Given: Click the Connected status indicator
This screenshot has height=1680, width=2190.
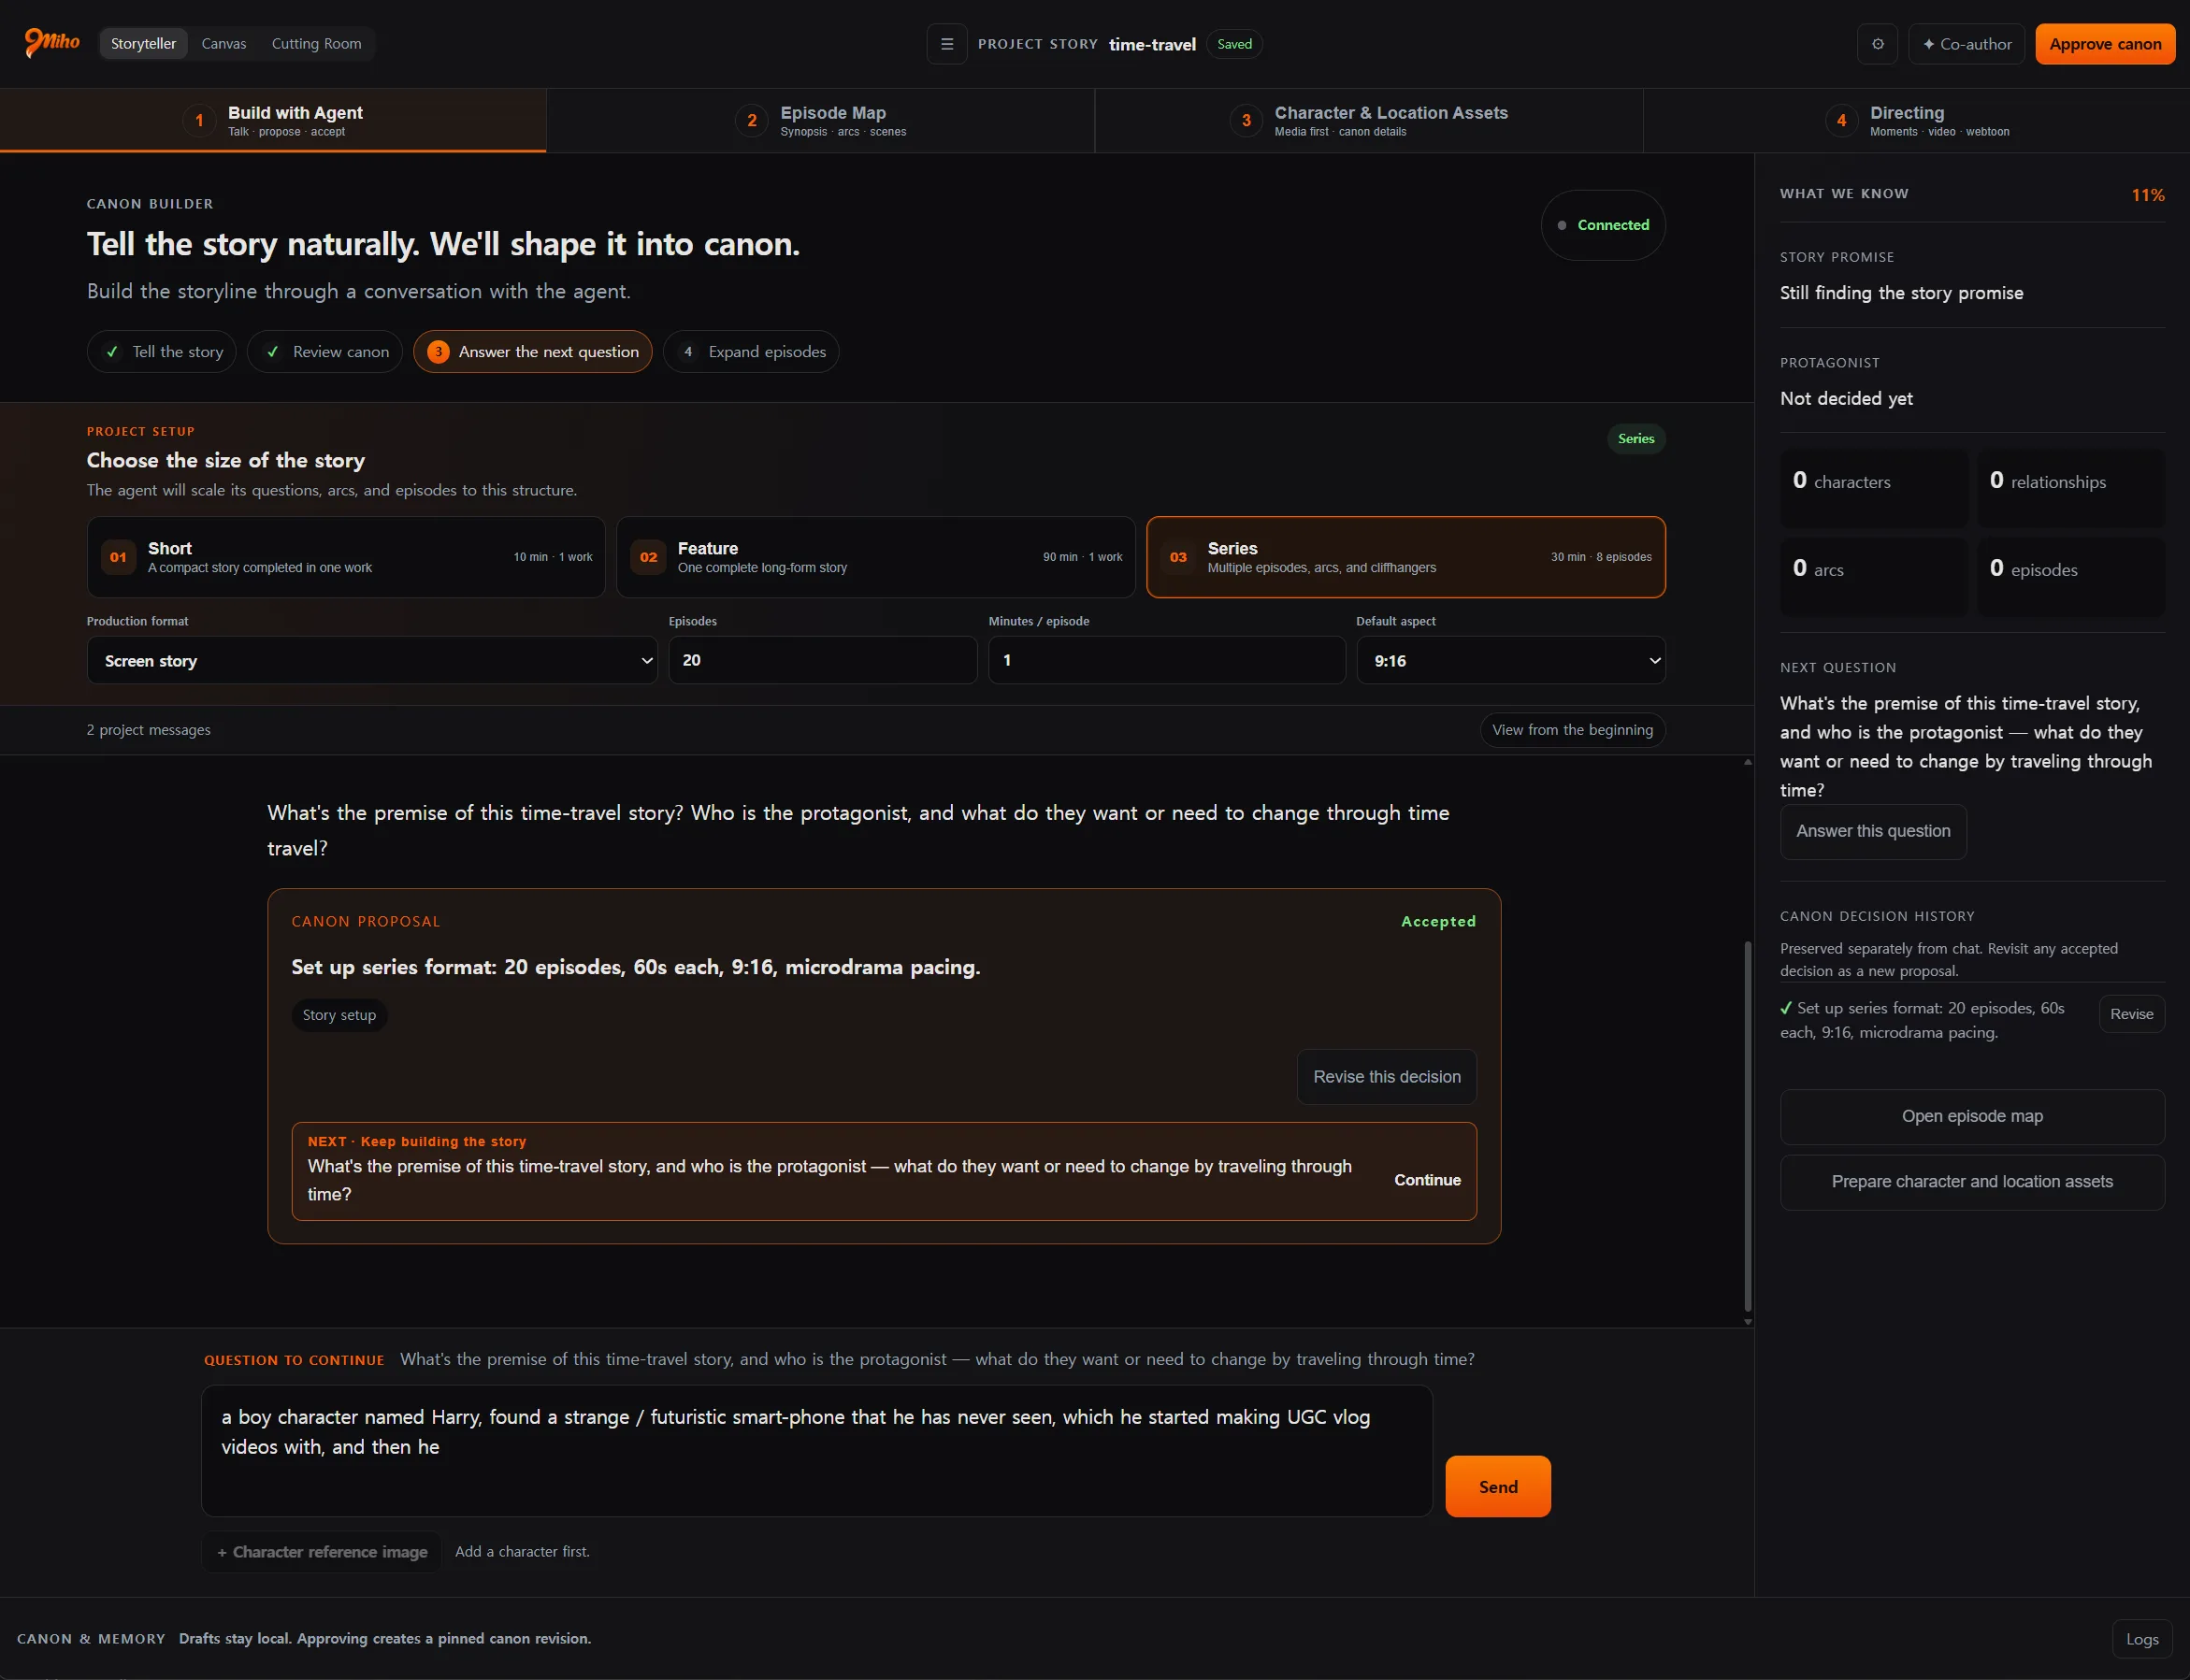Looking at the screenshot, I should tap(1603, 226).
